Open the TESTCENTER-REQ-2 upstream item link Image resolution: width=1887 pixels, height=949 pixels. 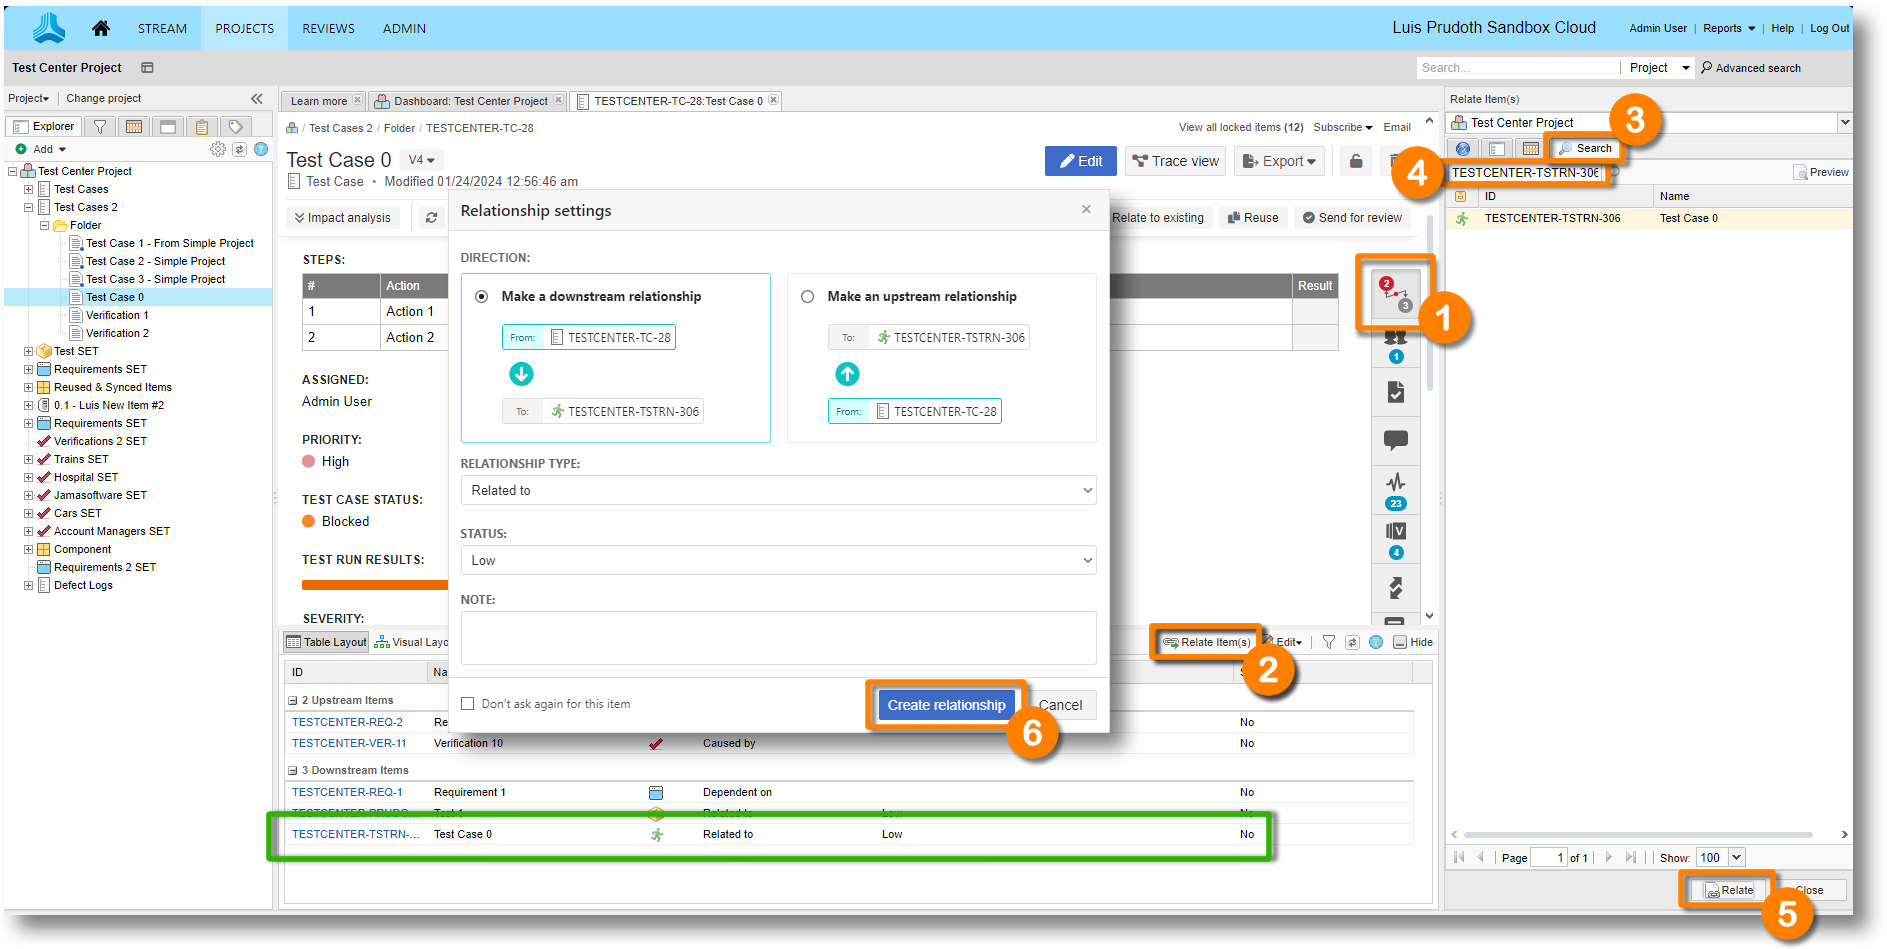[347, 722]
